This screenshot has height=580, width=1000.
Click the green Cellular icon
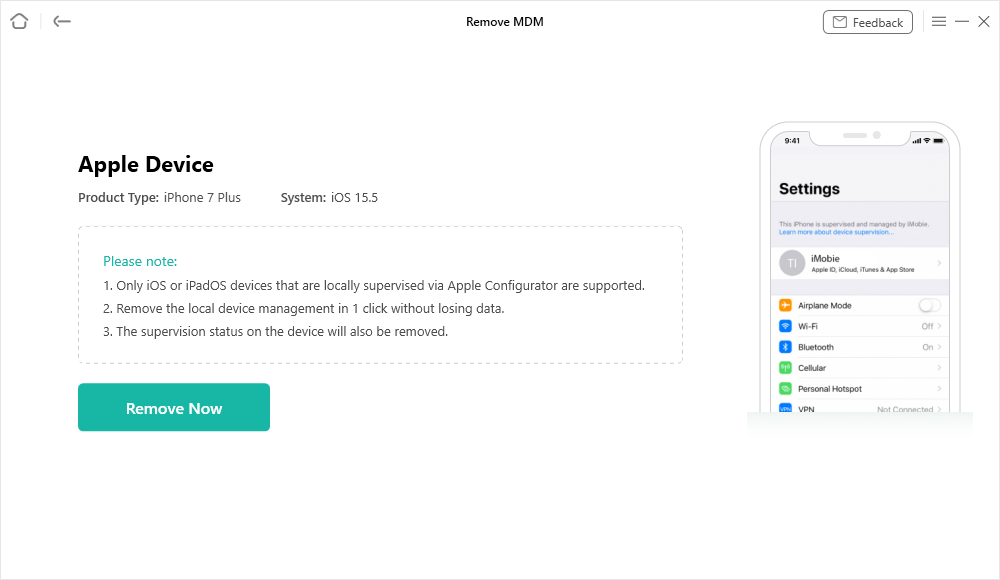[x=786, y=368]
